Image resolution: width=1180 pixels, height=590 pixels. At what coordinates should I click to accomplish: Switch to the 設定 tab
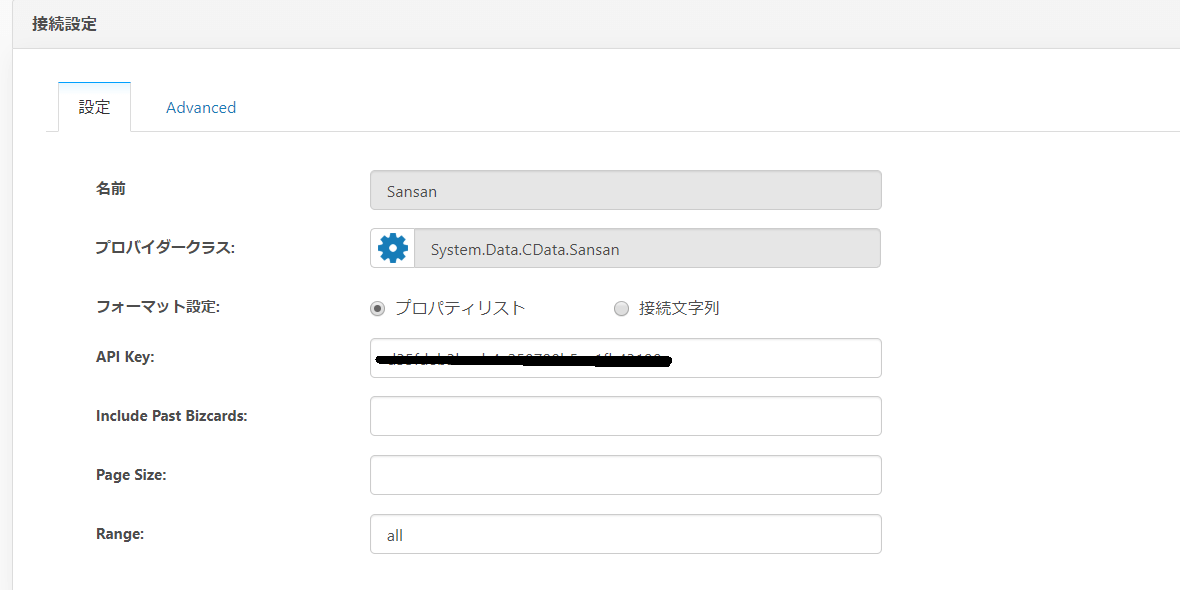coord(95,107)
